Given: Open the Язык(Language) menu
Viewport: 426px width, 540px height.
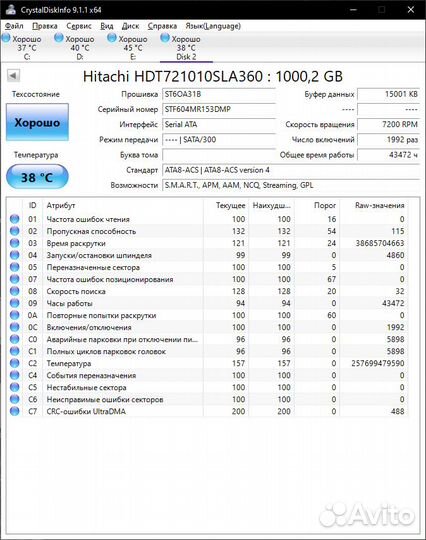Looking at the screenshot, I should 213,26.
